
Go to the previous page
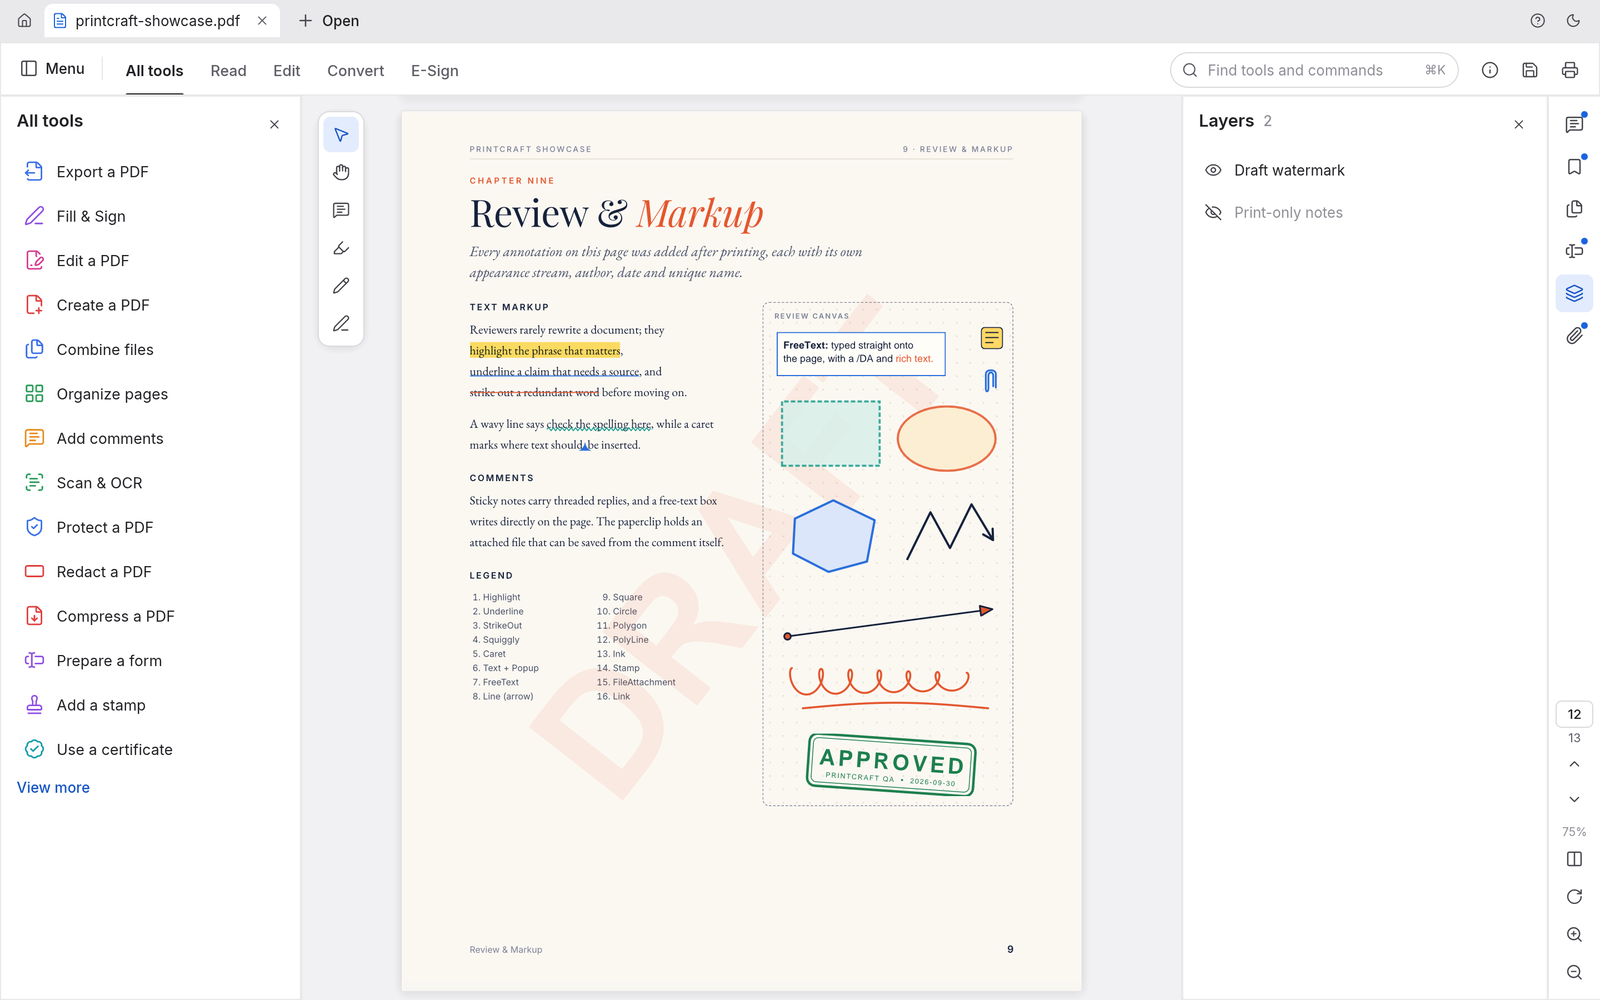[x=1574, y=765]
